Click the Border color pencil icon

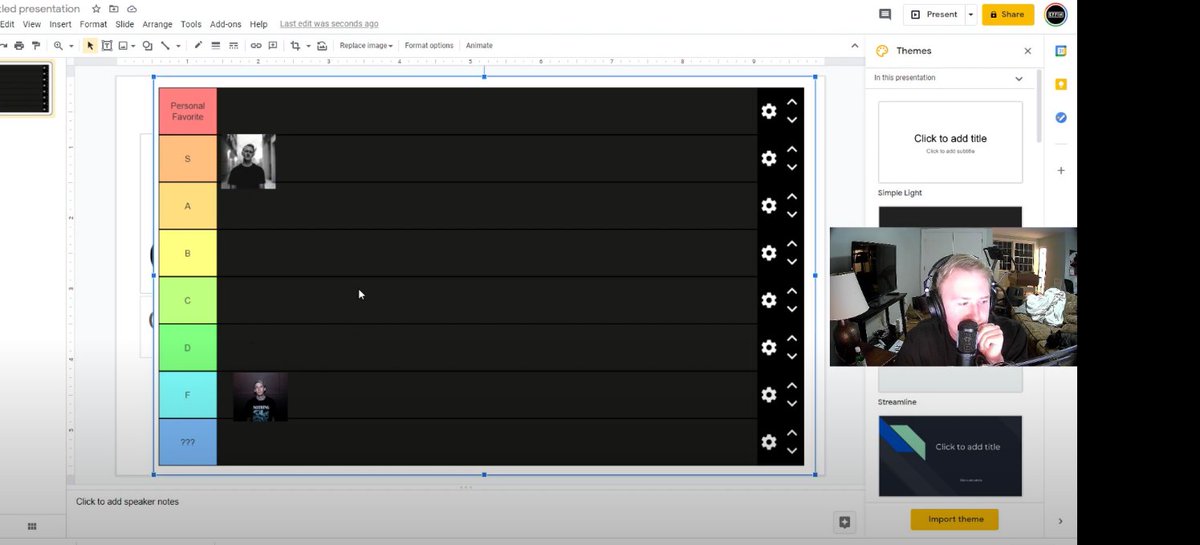[198, 45]
